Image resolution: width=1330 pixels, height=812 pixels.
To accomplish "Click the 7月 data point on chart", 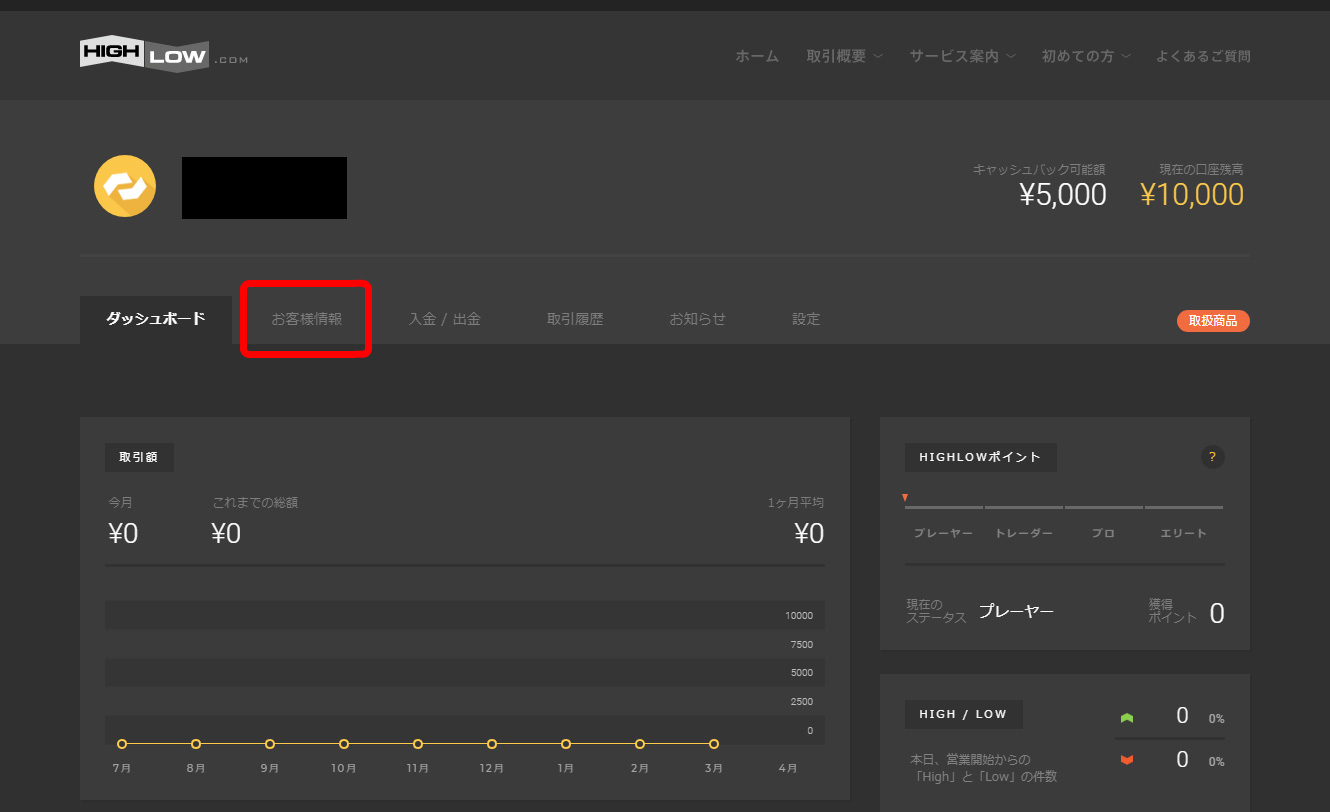I will 122,744.
